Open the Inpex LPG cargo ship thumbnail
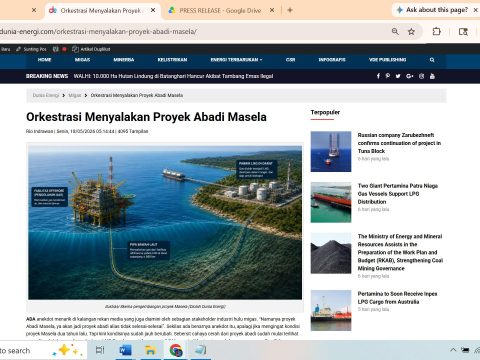Screen dimensions: 480x360 point(331,310)
